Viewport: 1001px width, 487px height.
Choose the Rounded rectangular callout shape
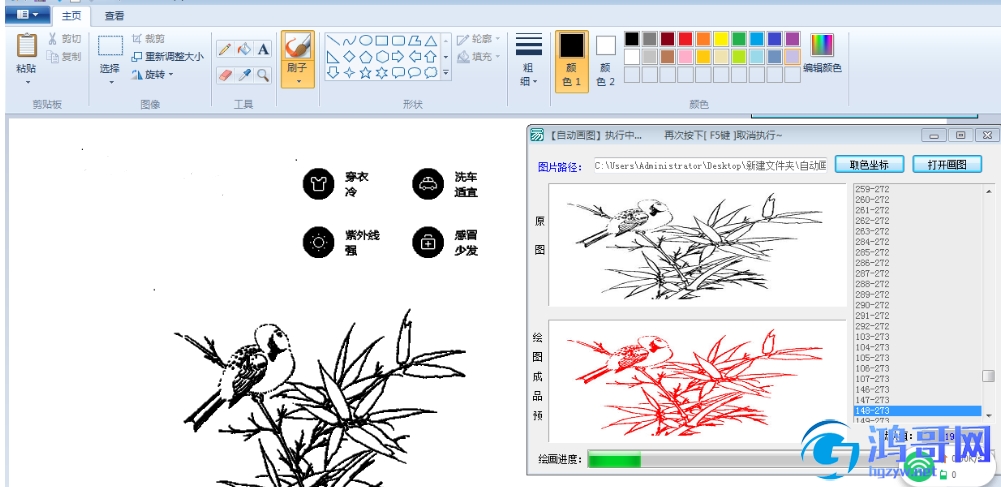[398, 73]
